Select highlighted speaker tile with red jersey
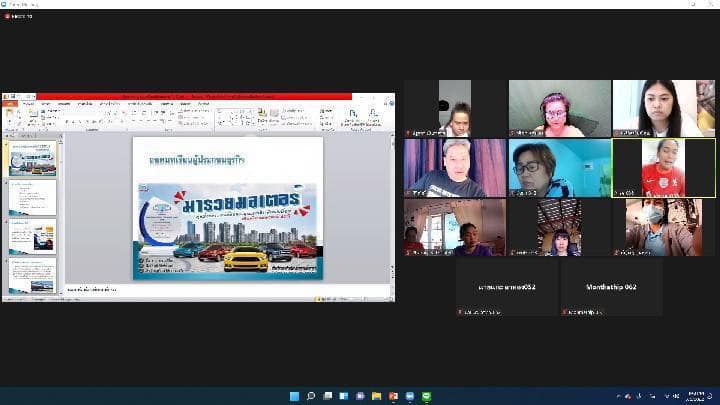720x405 pixels. tap(663, 167)
